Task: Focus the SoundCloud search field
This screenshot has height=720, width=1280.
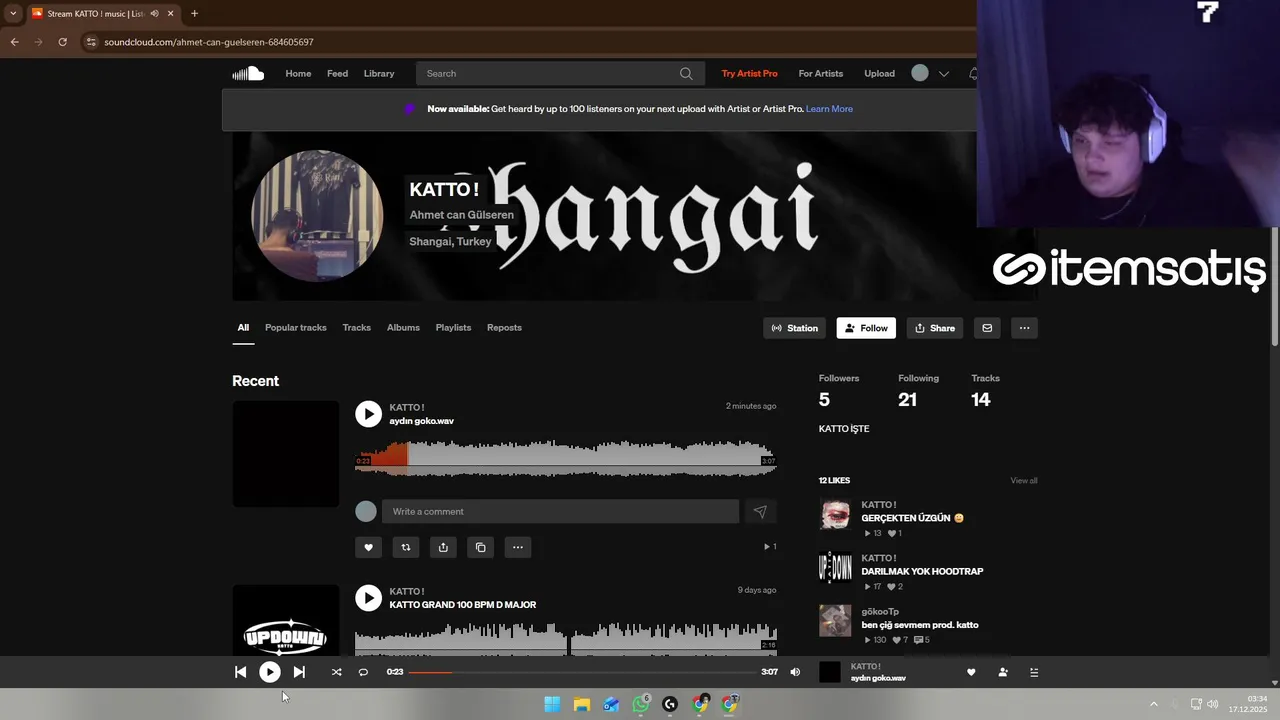Action: point(560,73)
